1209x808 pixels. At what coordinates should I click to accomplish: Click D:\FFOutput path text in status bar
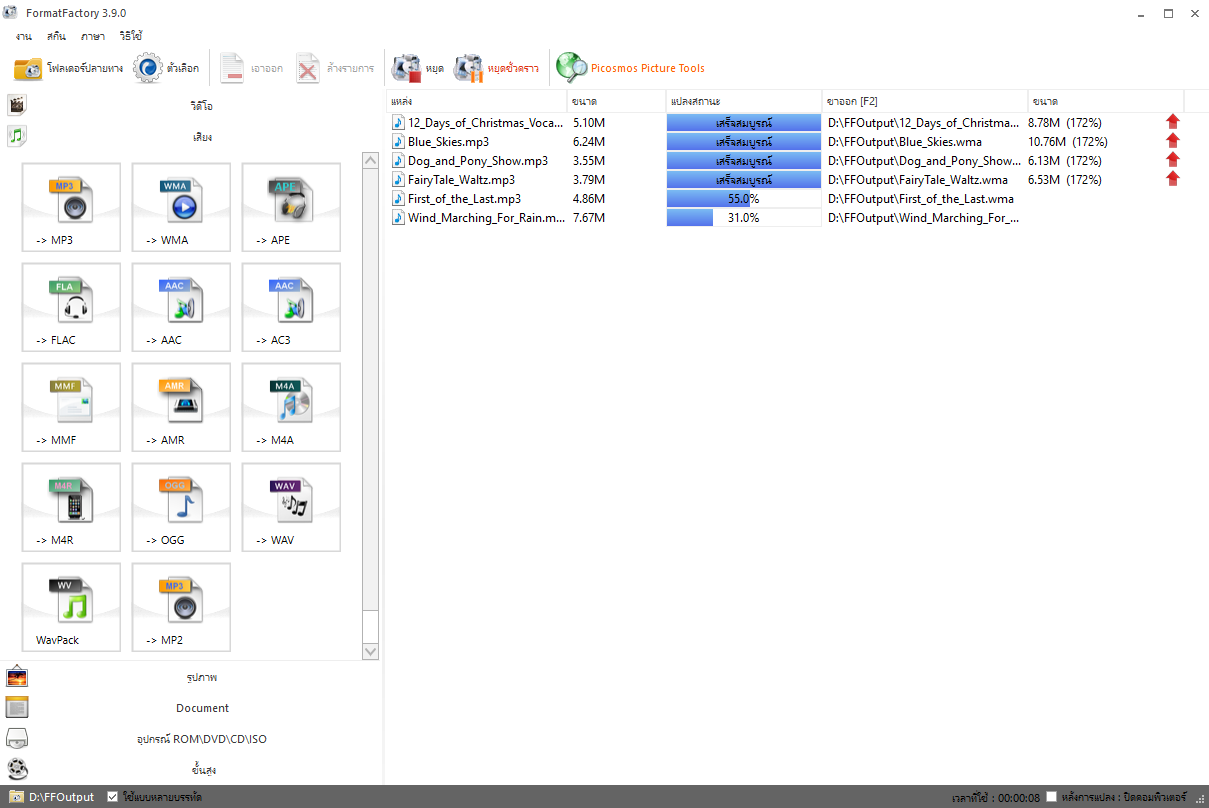(61, 797)
